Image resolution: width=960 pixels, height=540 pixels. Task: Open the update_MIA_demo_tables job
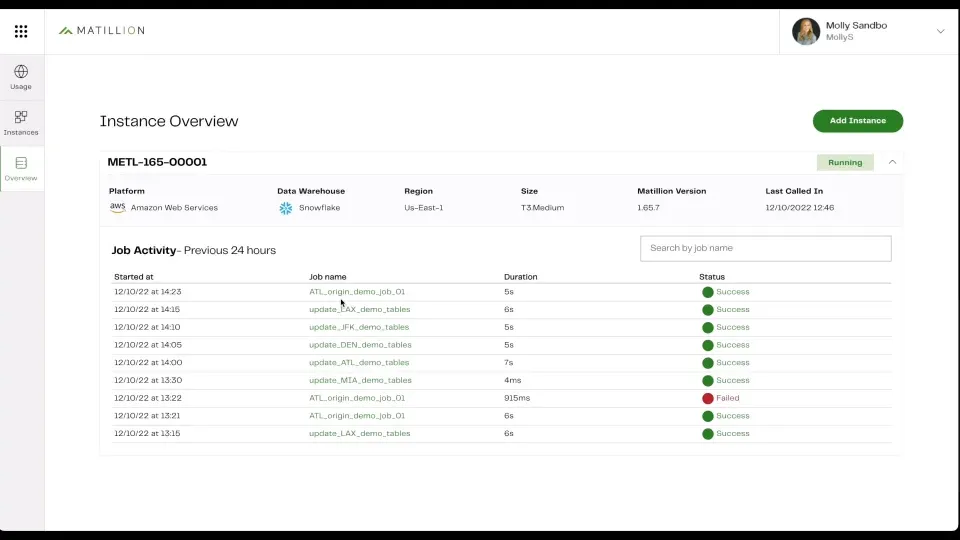pos(360,380)
